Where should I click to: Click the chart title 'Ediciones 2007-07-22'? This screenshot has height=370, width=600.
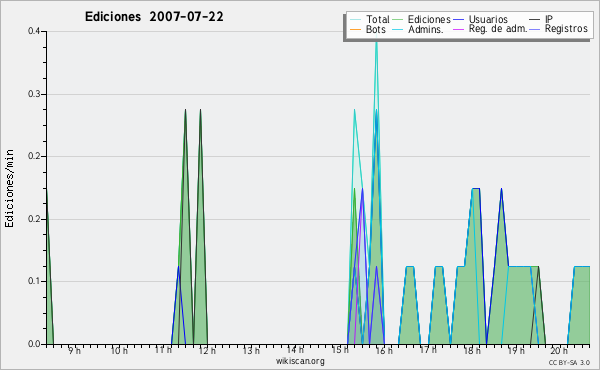tap(154, 17)
